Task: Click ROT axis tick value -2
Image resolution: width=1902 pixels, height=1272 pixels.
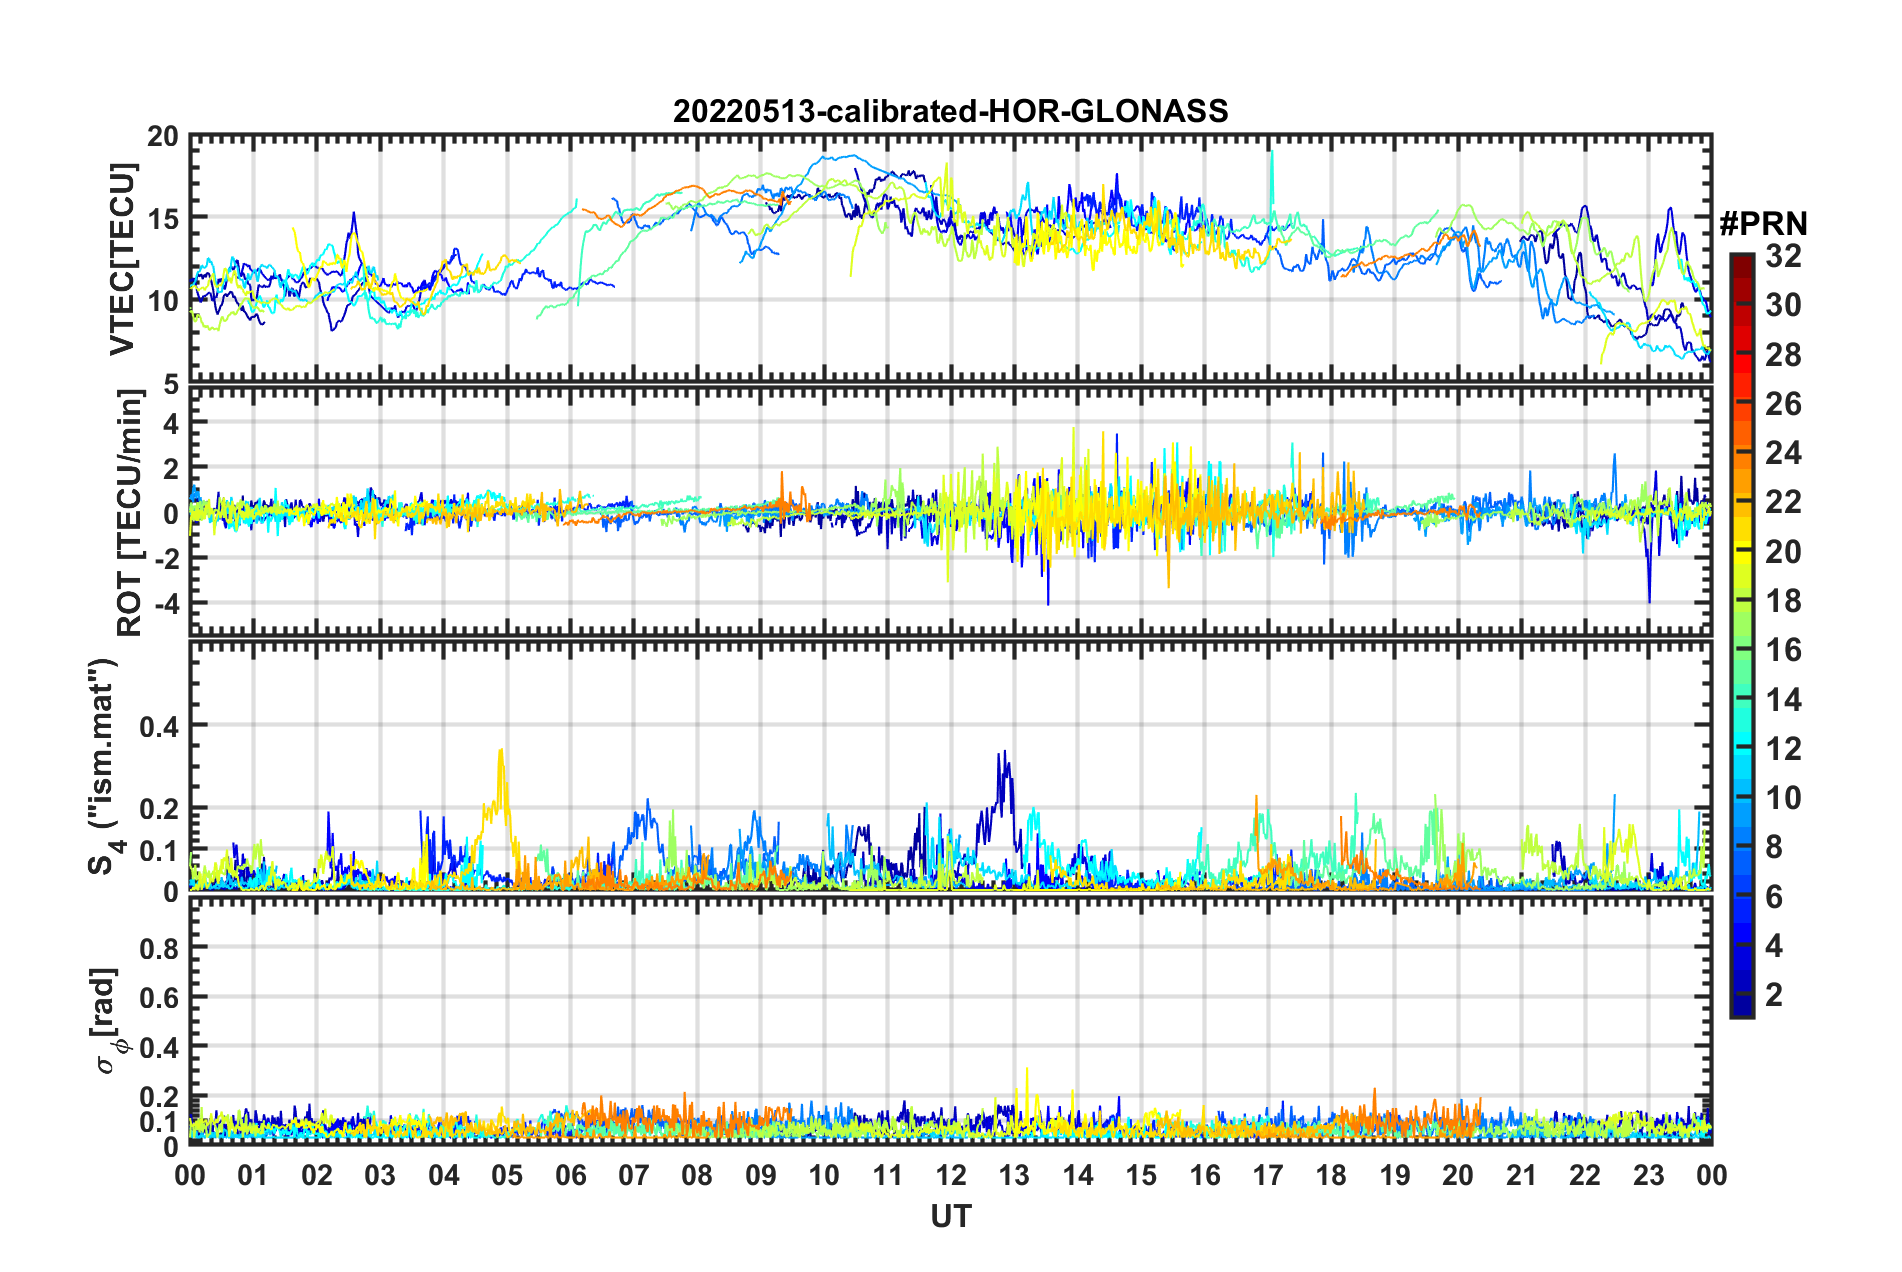Action: pos(166,558)
